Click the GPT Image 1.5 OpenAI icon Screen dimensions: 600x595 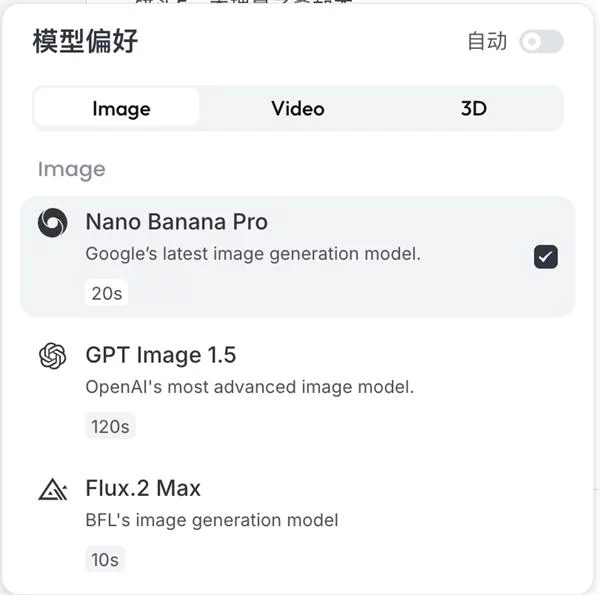tap(52, 355)
